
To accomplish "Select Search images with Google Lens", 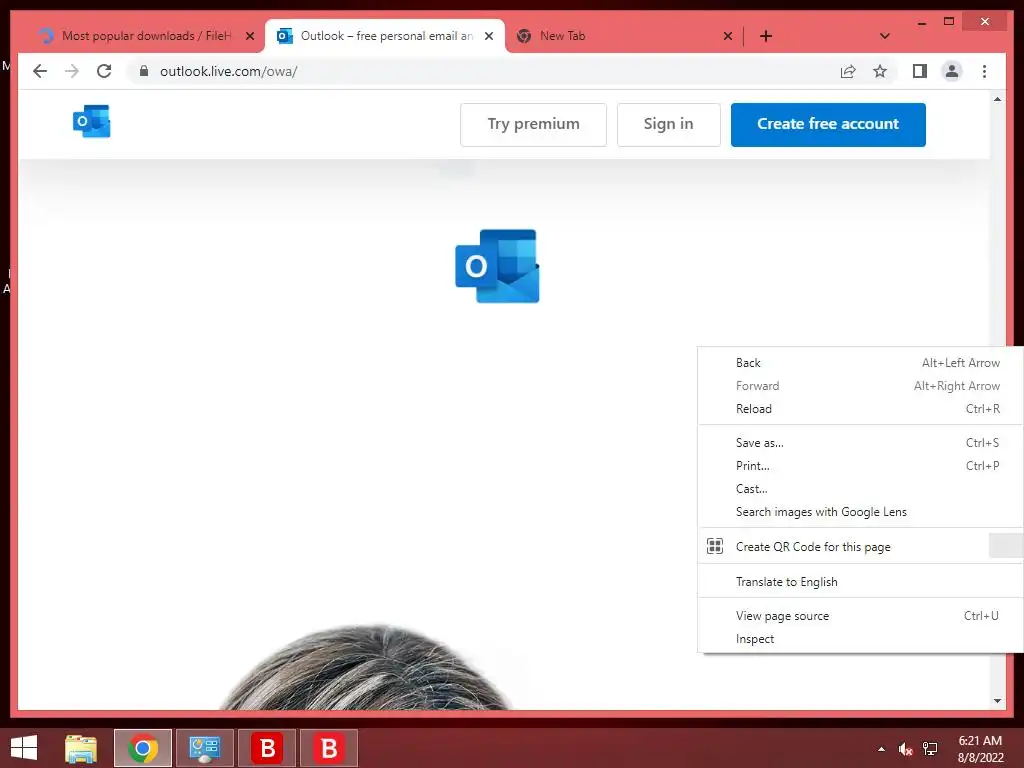I will (x=860, y=512).
